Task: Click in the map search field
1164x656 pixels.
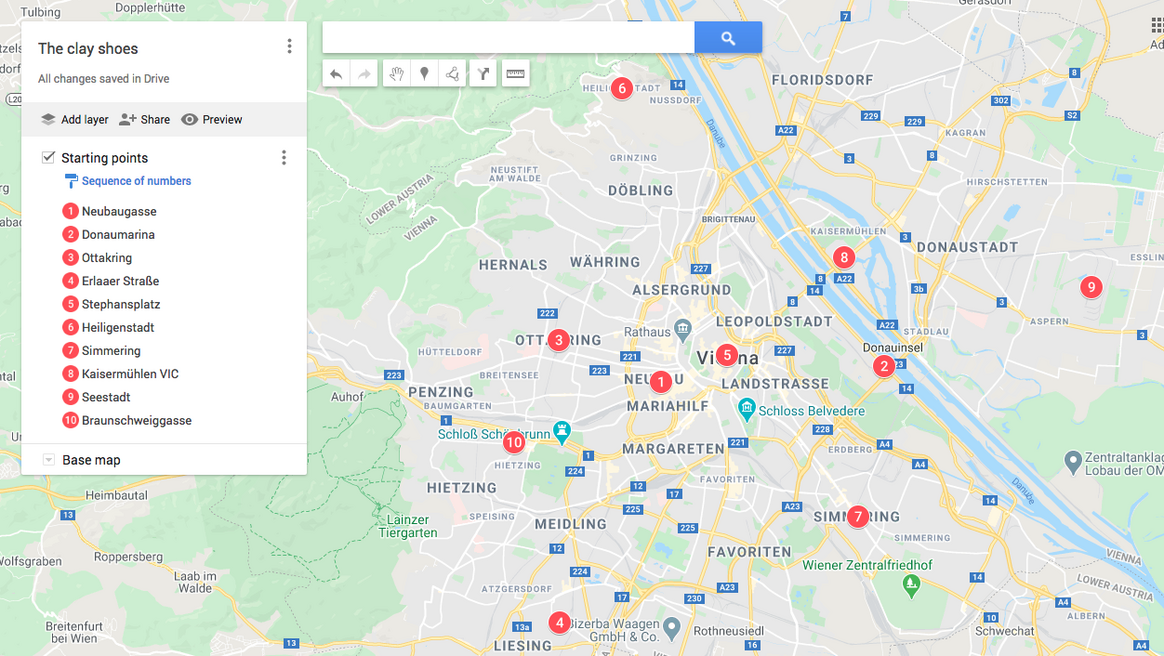Action: click(508, 38)
